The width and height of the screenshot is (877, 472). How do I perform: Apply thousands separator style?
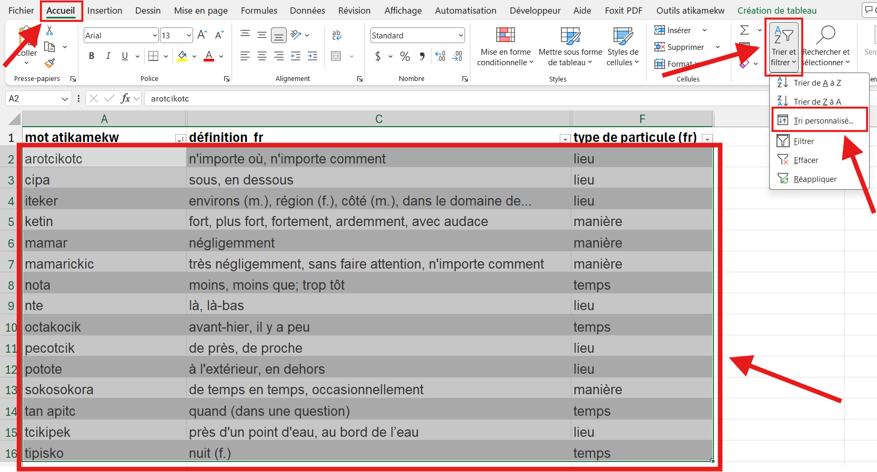[422, 56]
